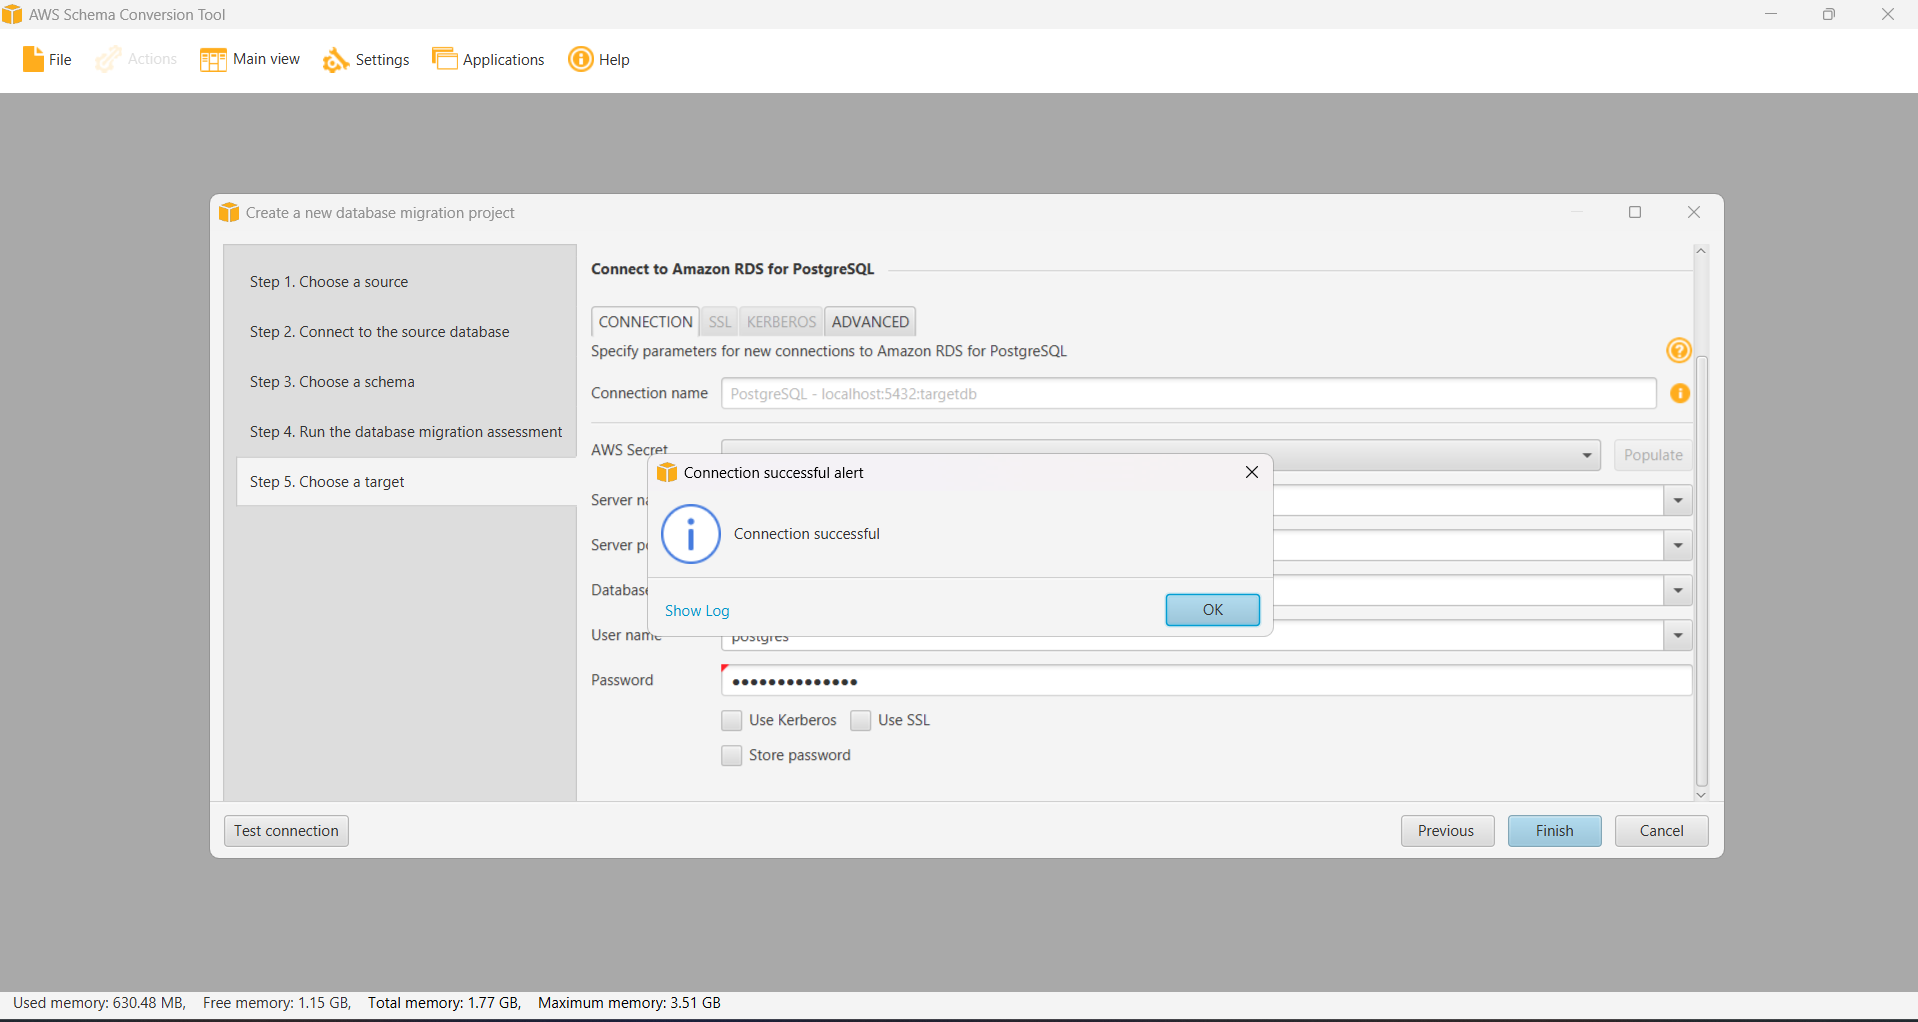Click the Help icon in toolbar

581,60
